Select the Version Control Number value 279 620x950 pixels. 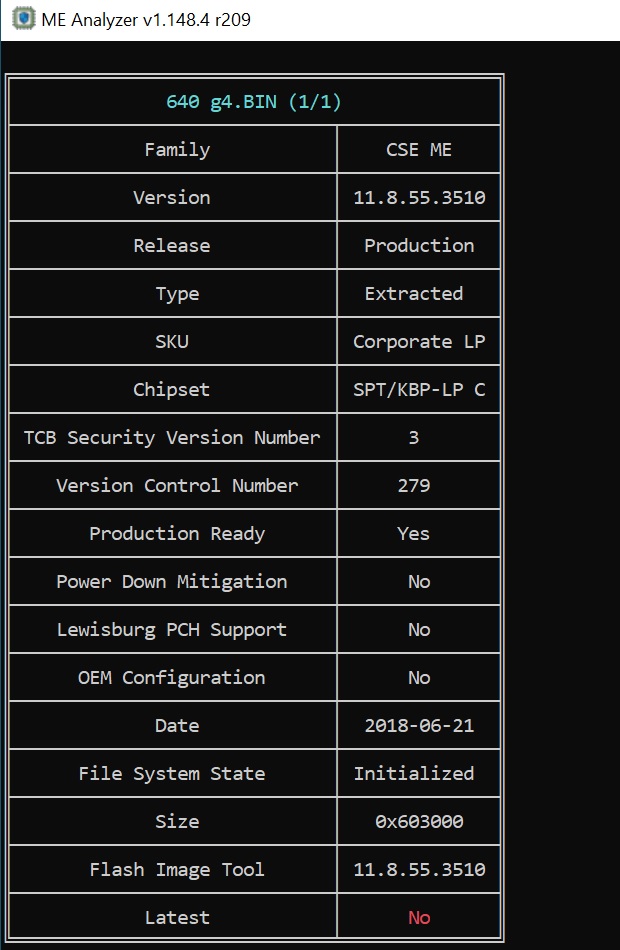(x=414, y=486)
